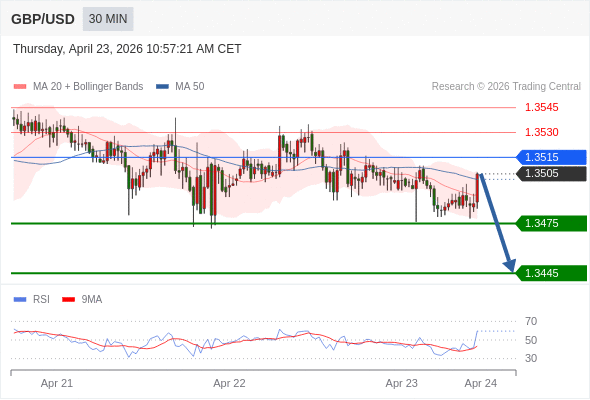The width and height of the screenshot is (590, 400).
Task: Click the MA 50 blue legend swatch
Action: click(162, 87)
